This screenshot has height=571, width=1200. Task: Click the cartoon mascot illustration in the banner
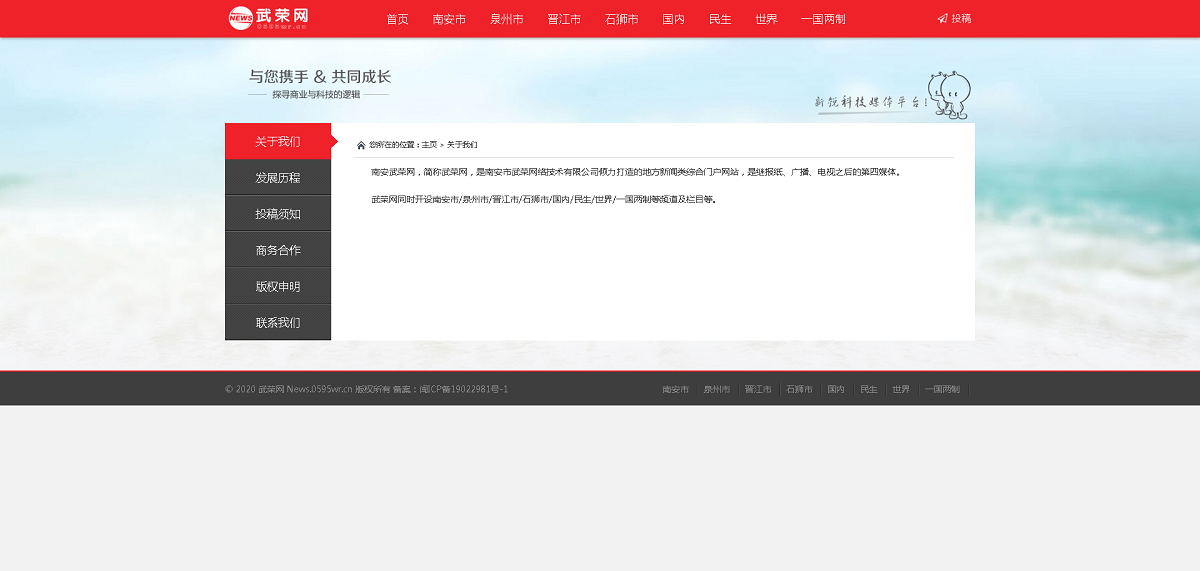click(x=950, y=94)
